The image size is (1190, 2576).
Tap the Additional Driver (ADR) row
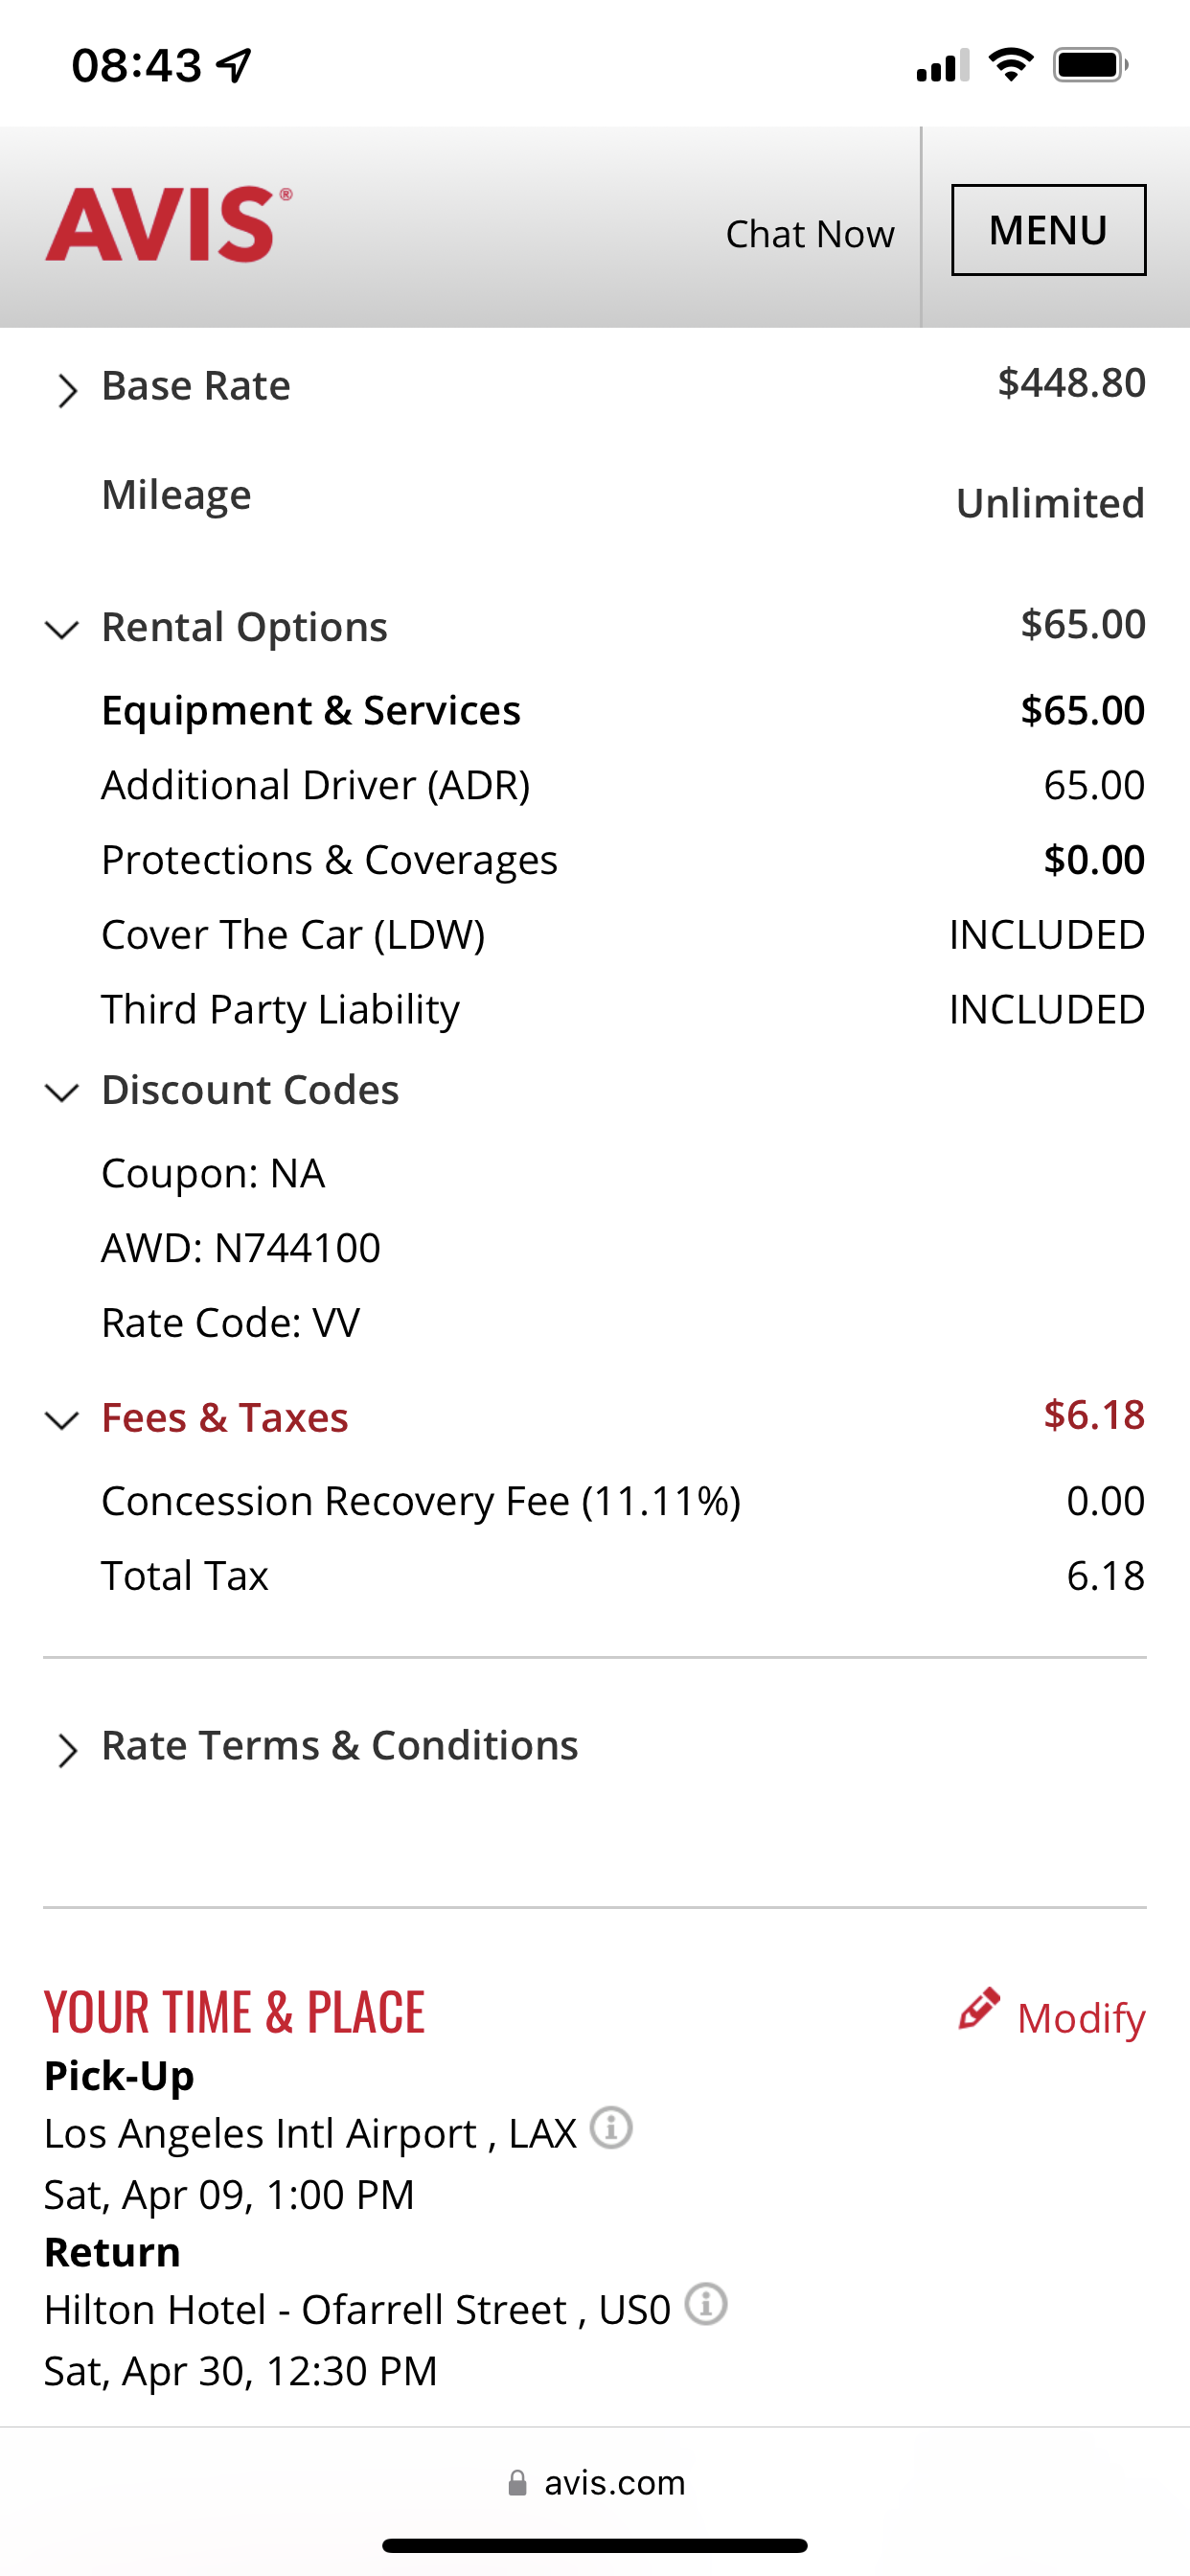point(316,785)
